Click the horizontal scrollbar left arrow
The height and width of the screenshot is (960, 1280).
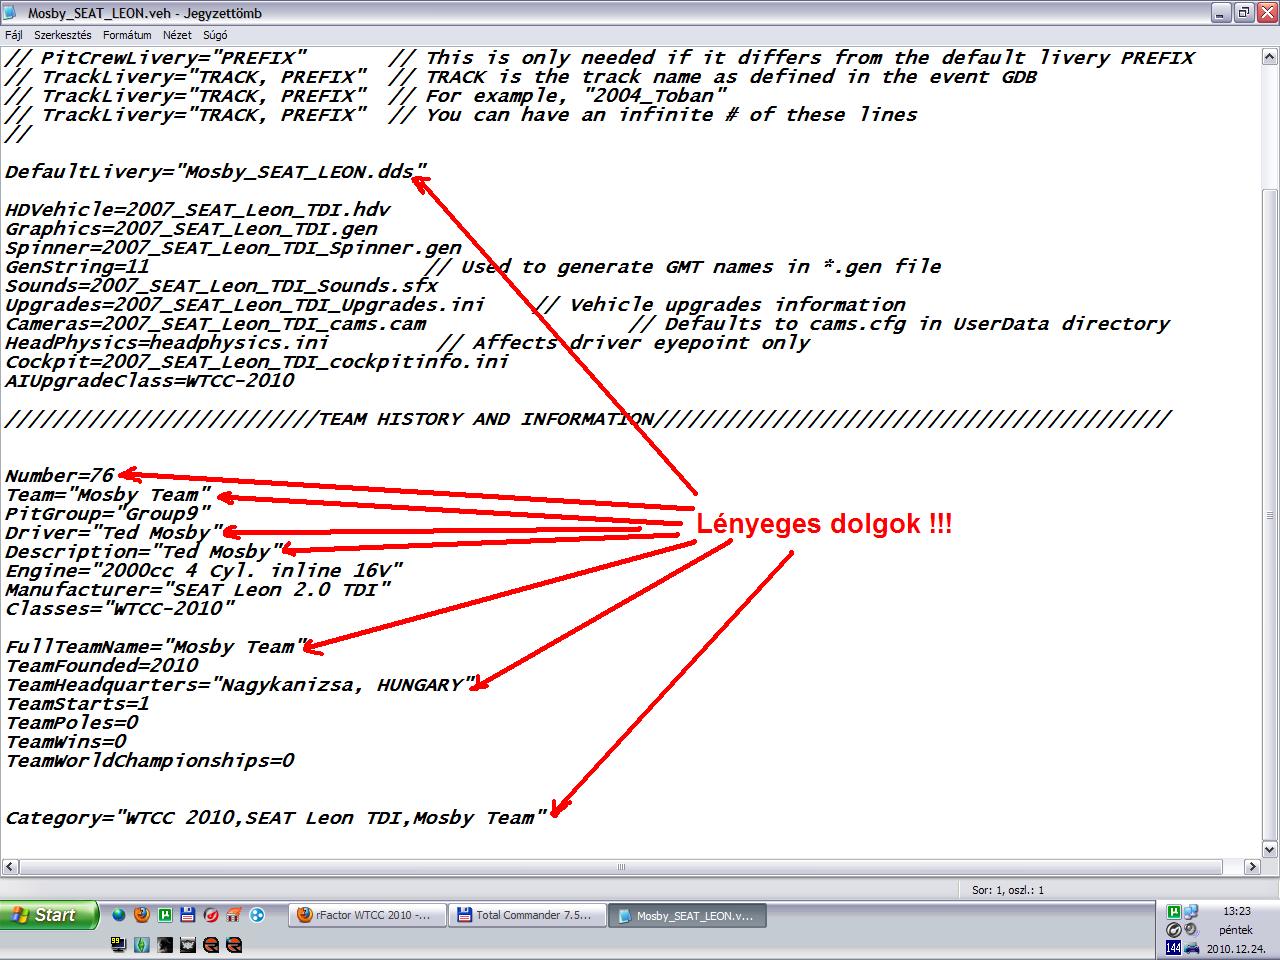point(9,867)
